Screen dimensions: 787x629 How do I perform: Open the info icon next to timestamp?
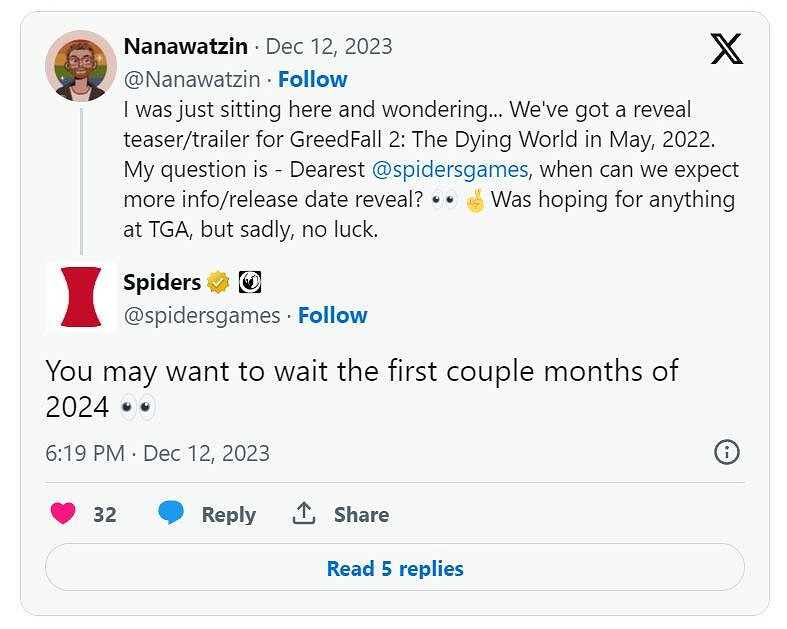point(726,452)
